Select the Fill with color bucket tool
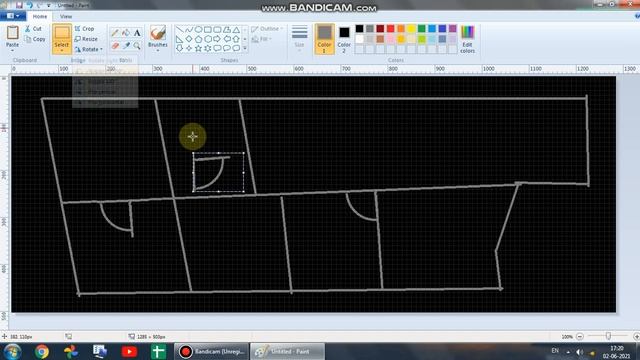Image resolution: width=640 pixels, height=360 pixels. click(126, 33)
